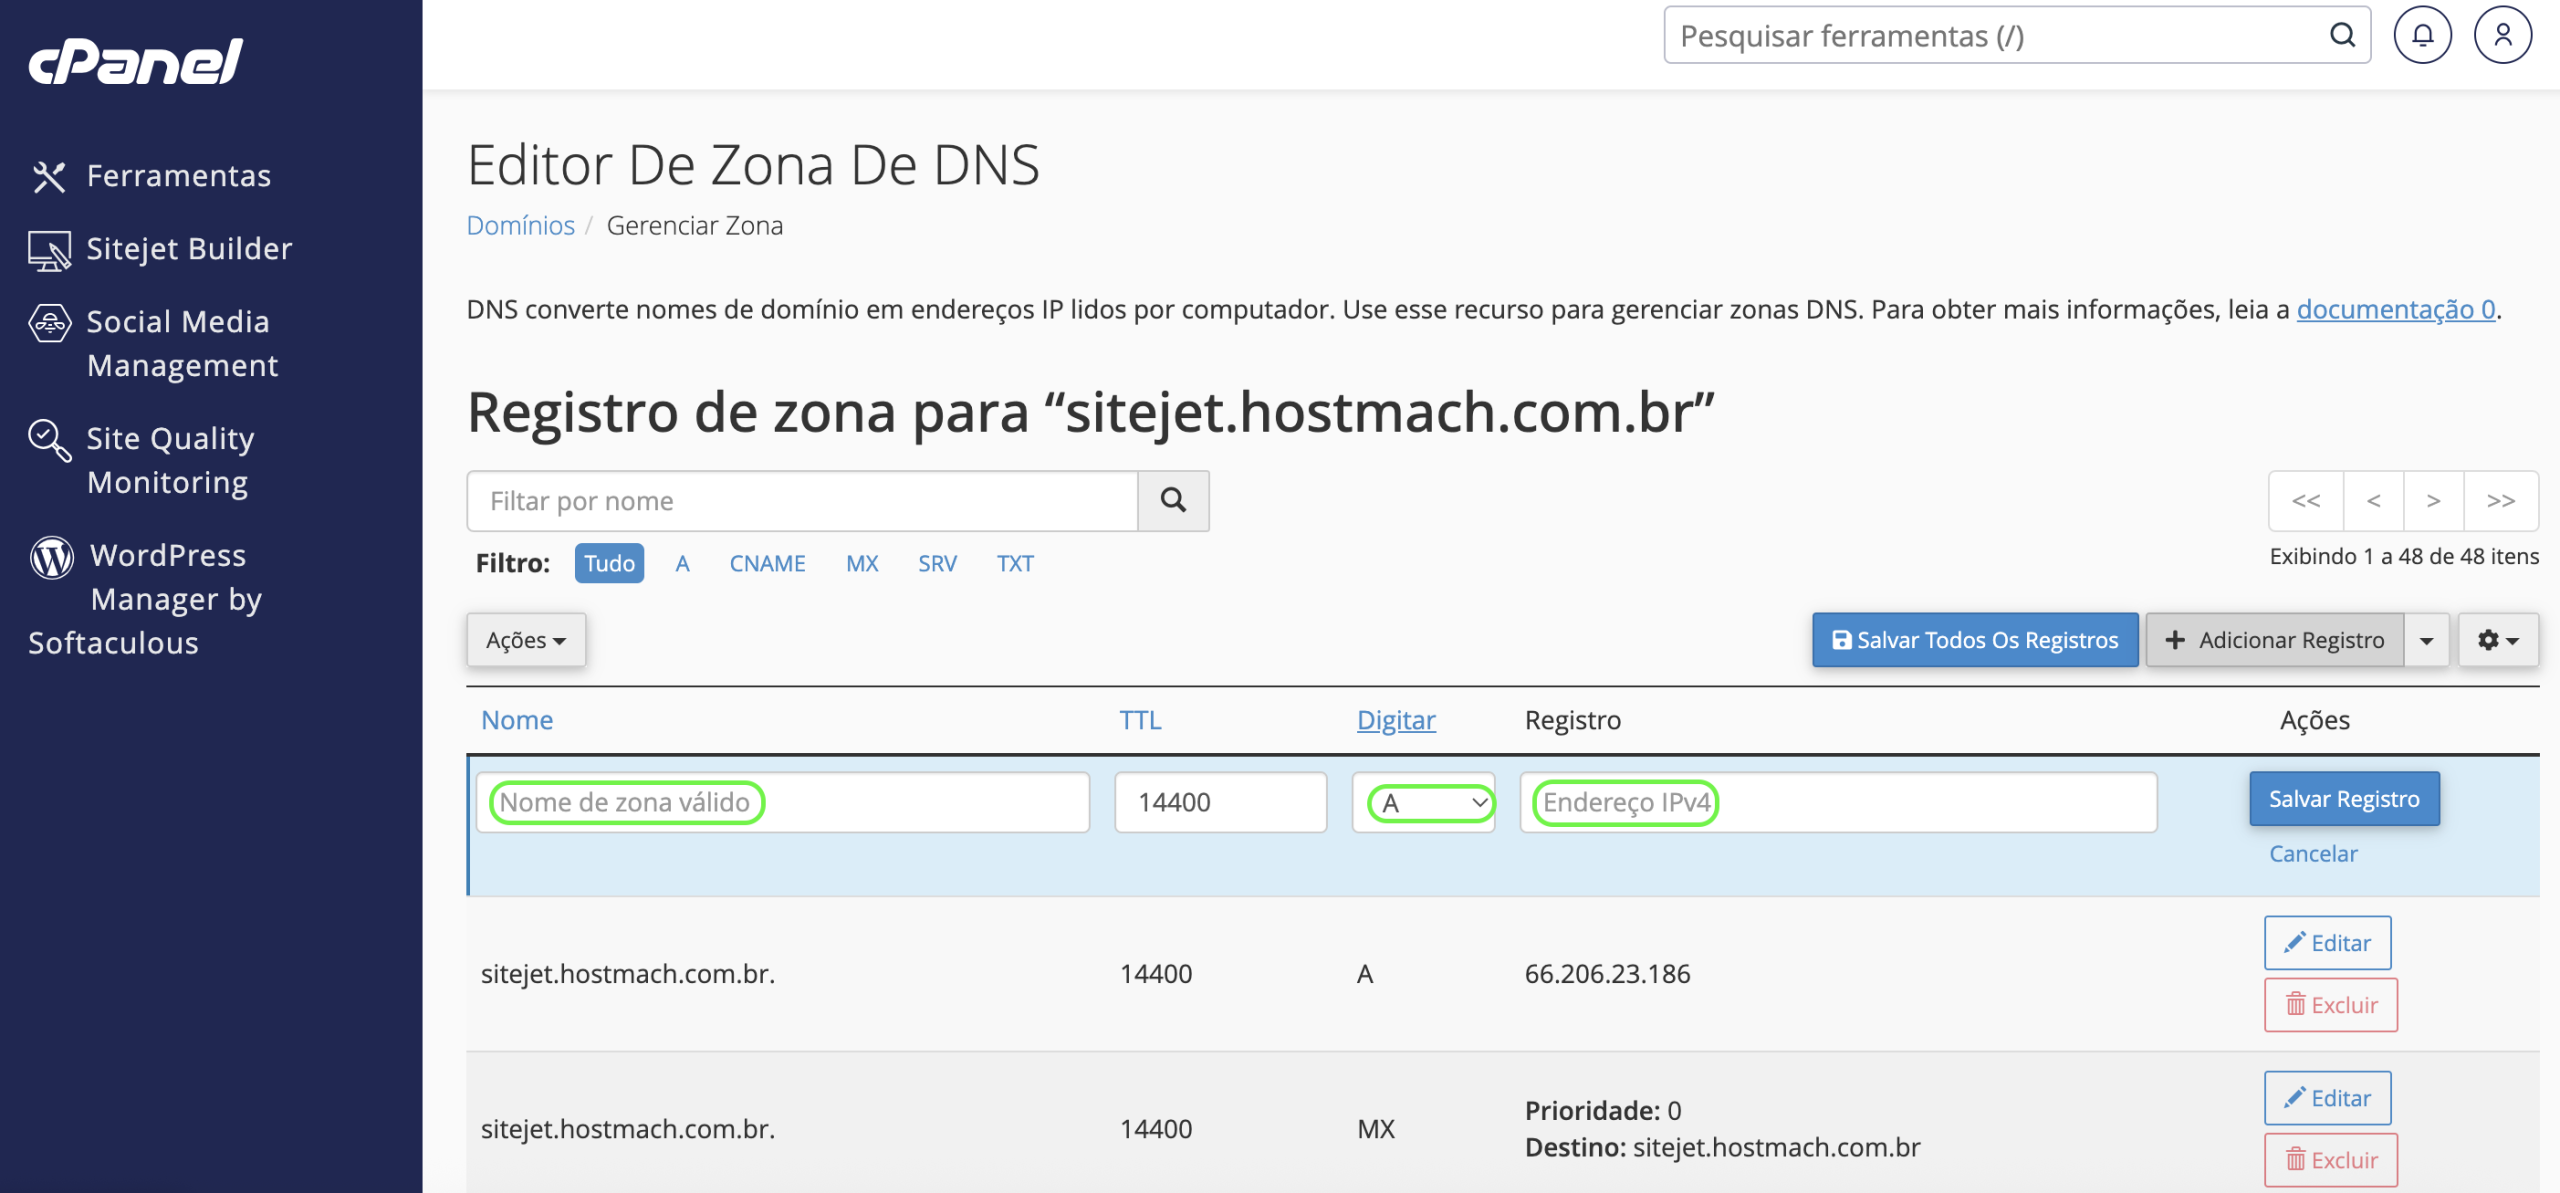Filter records by MX type
The width and height of the screenshot is (2560, 1193).
(862, 563)
